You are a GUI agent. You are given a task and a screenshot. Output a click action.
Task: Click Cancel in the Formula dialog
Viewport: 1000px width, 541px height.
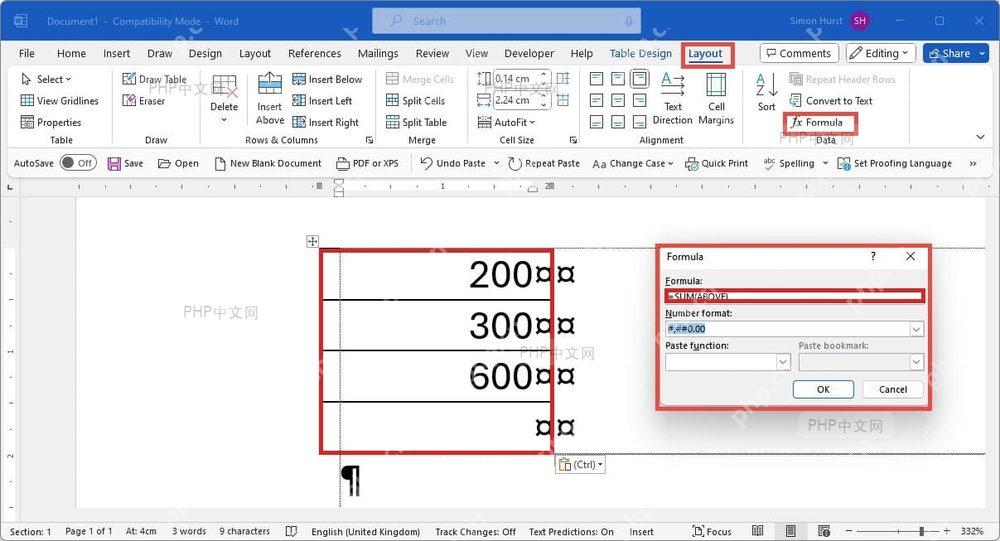coord(893,389)
